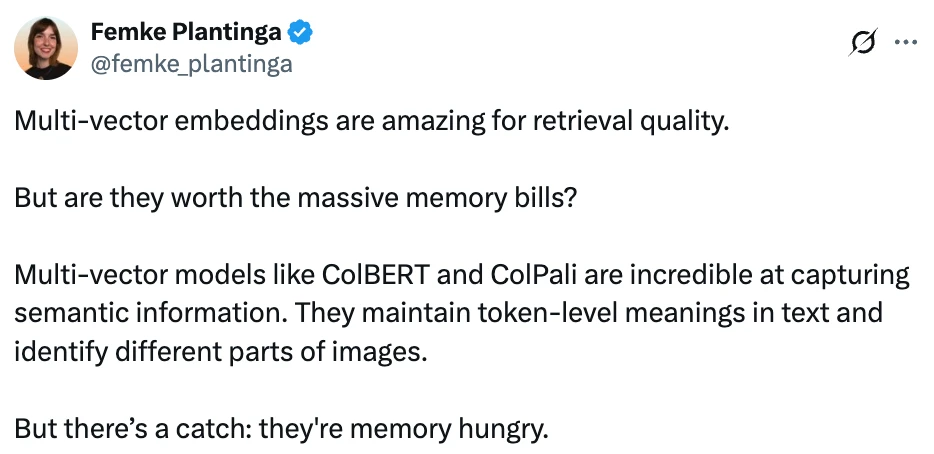Click the blue verified badge

pos(301,33)
